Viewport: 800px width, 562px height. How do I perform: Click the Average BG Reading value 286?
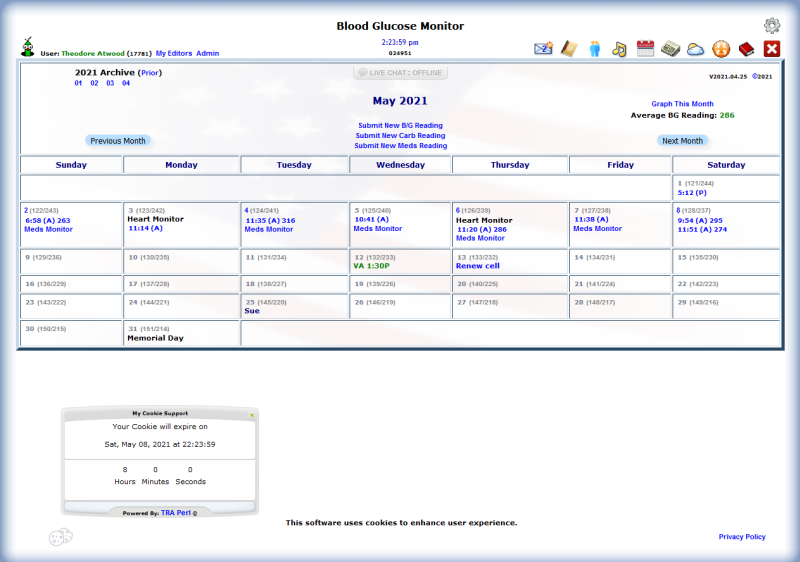[x=727, y=115]
